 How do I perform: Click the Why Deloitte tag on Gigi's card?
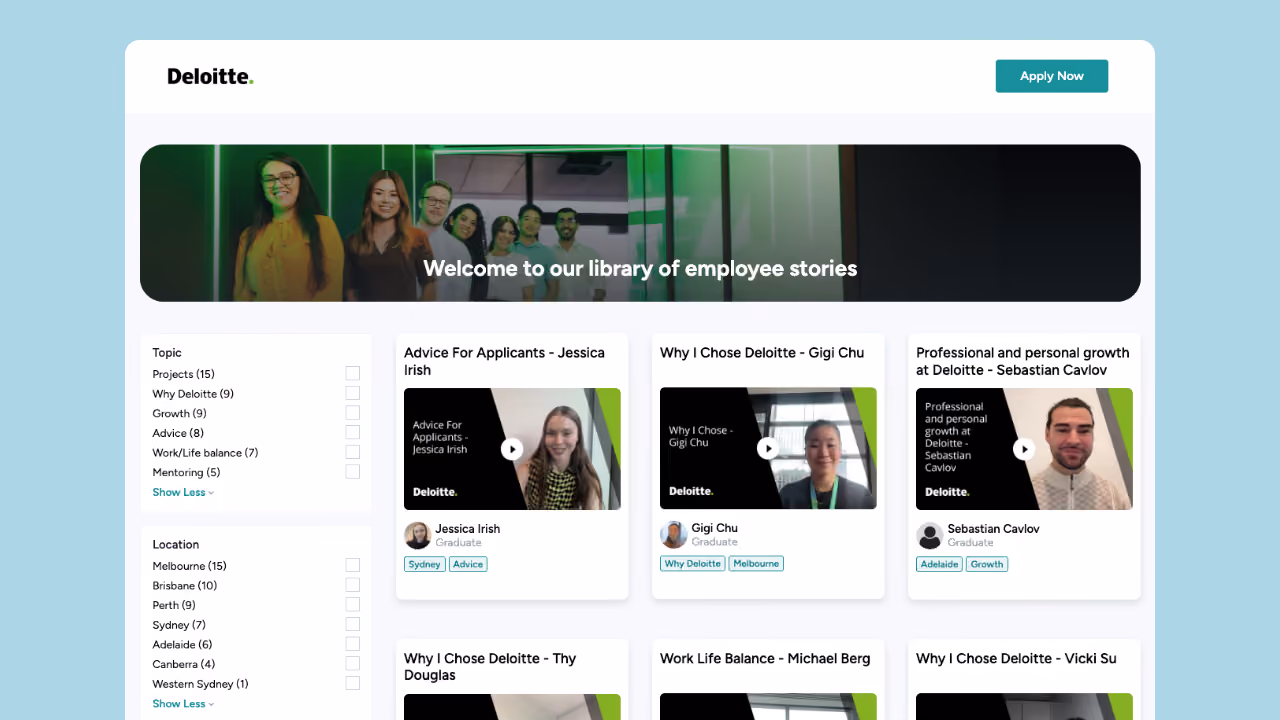693,563
